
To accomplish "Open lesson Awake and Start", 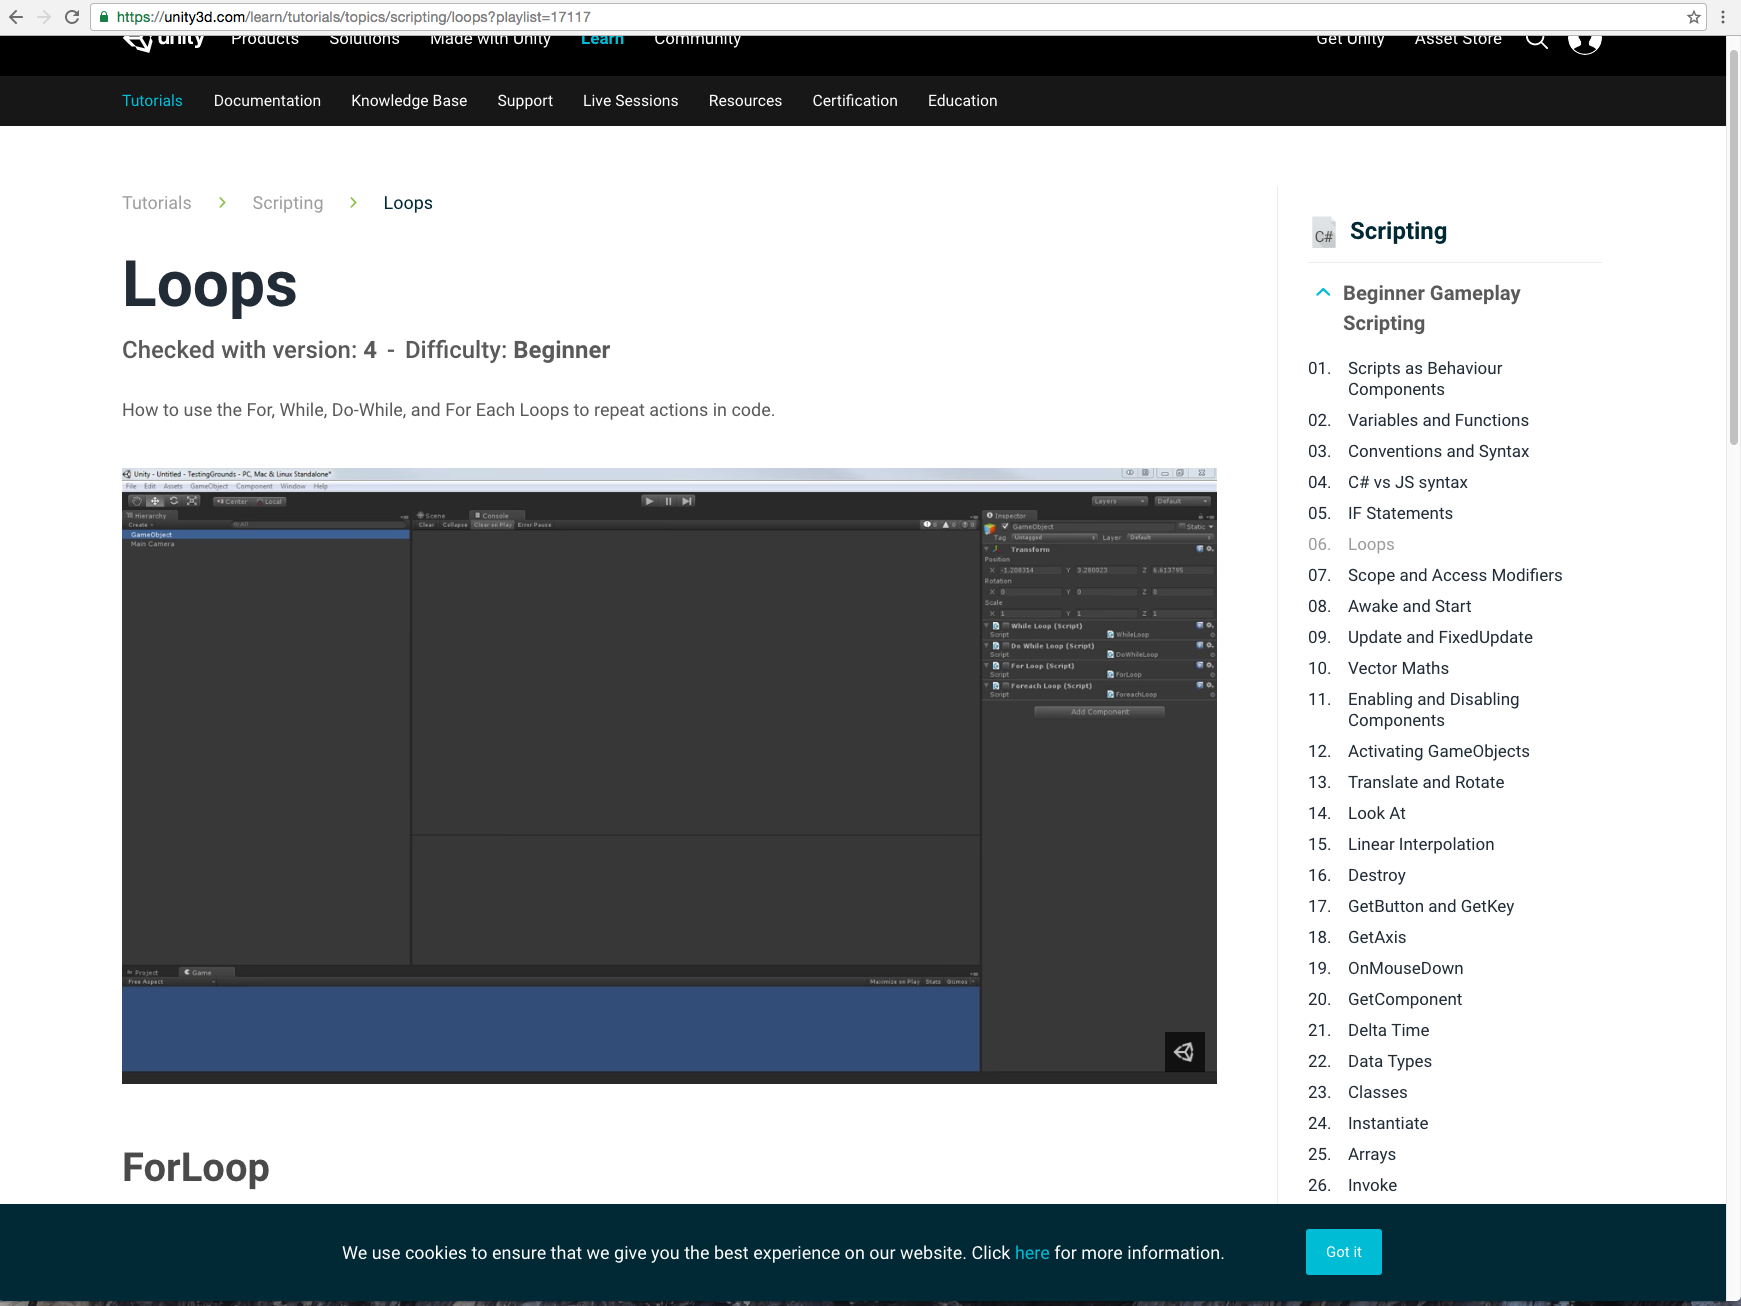I will 1409,607.
